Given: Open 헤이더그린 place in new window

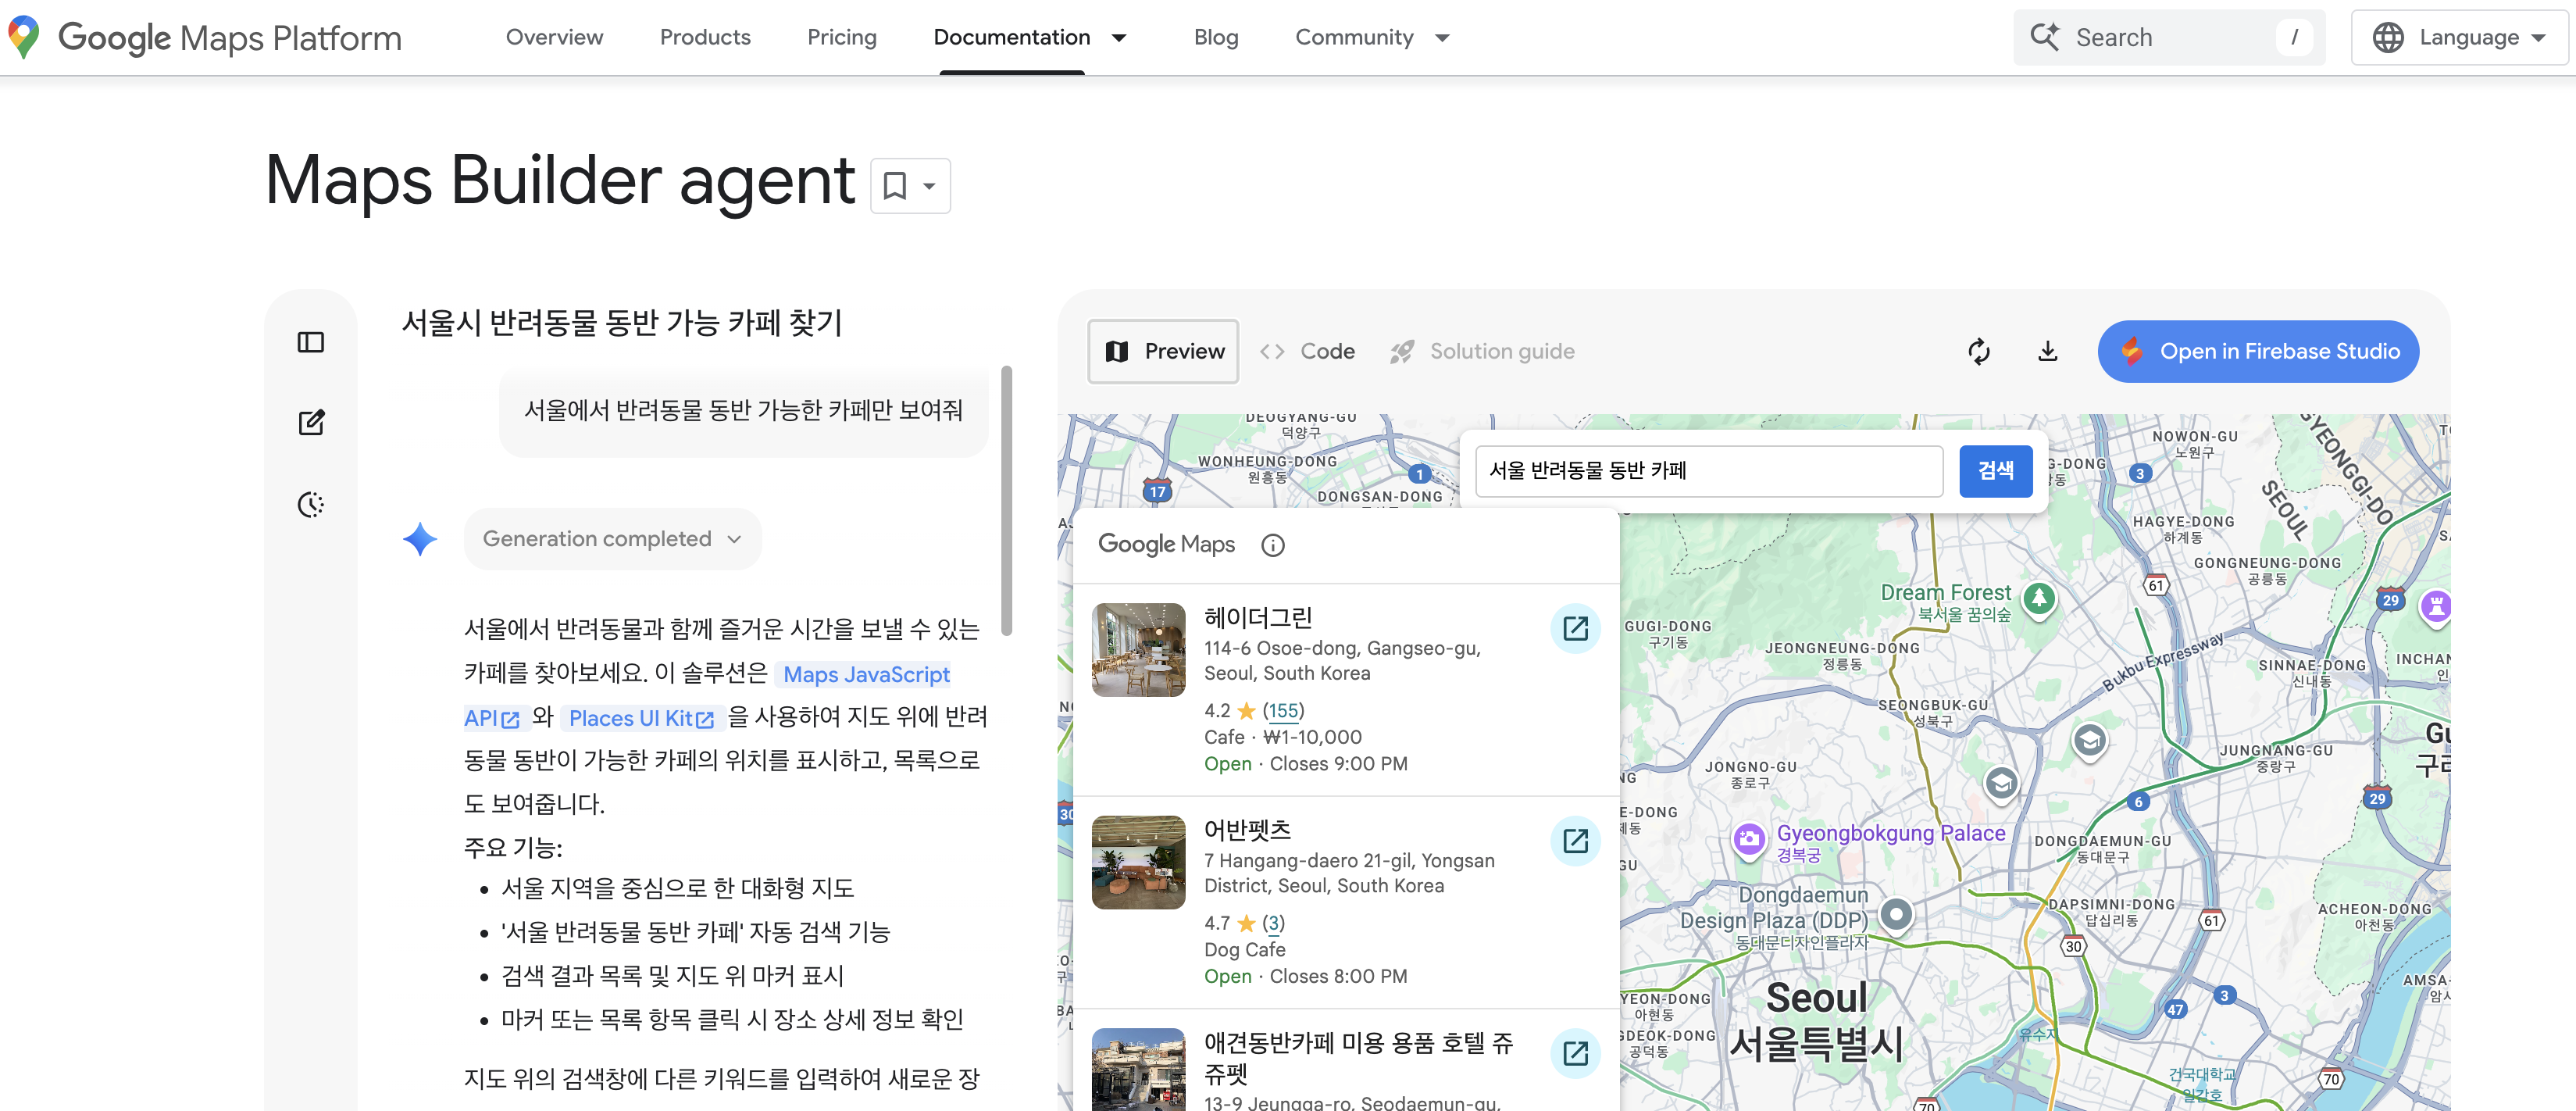Looking at the screenshot, I should pyautogui.click(x=1575, y=628).
